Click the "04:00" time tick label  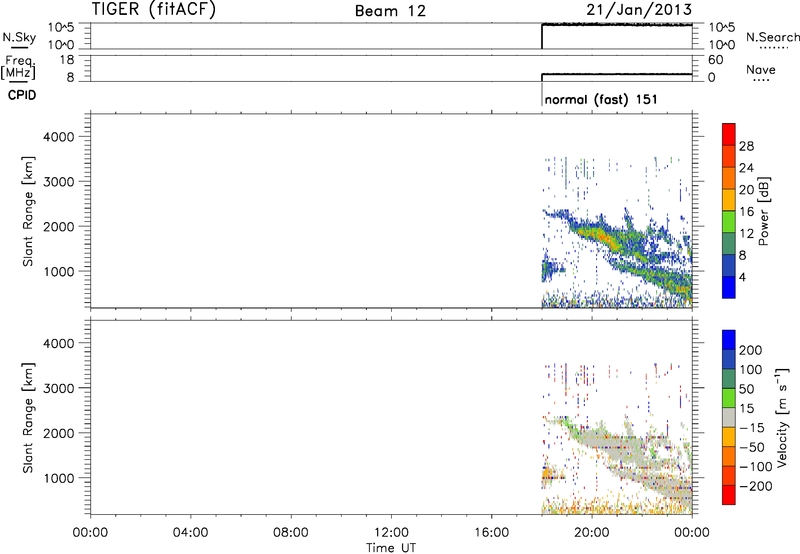click(190, 533)
